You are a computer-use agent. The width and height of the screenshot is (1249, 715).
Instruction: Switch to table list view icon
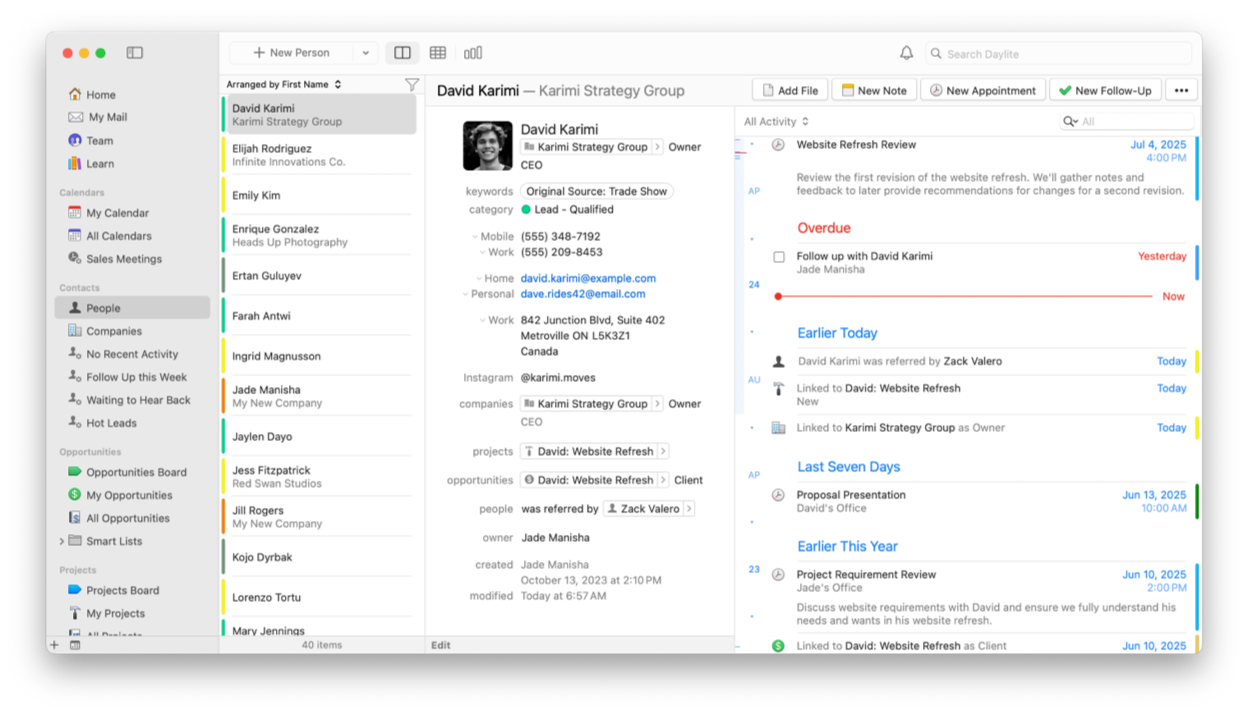[x=438, y=53]
